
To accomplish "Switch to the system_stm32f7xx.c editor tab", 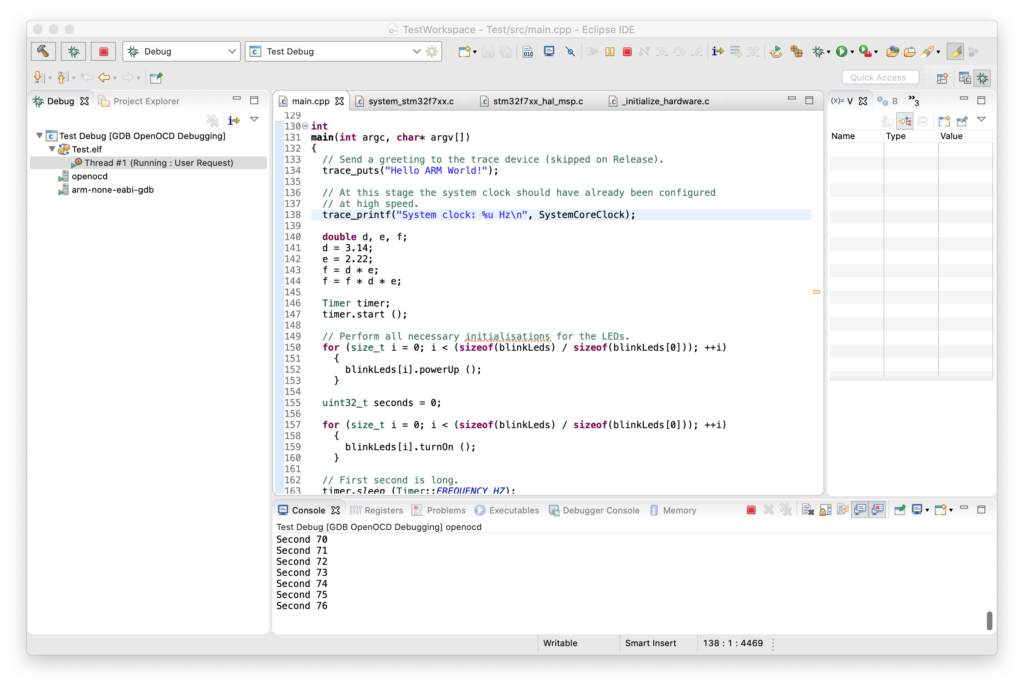I will click(x=410, y=101).
